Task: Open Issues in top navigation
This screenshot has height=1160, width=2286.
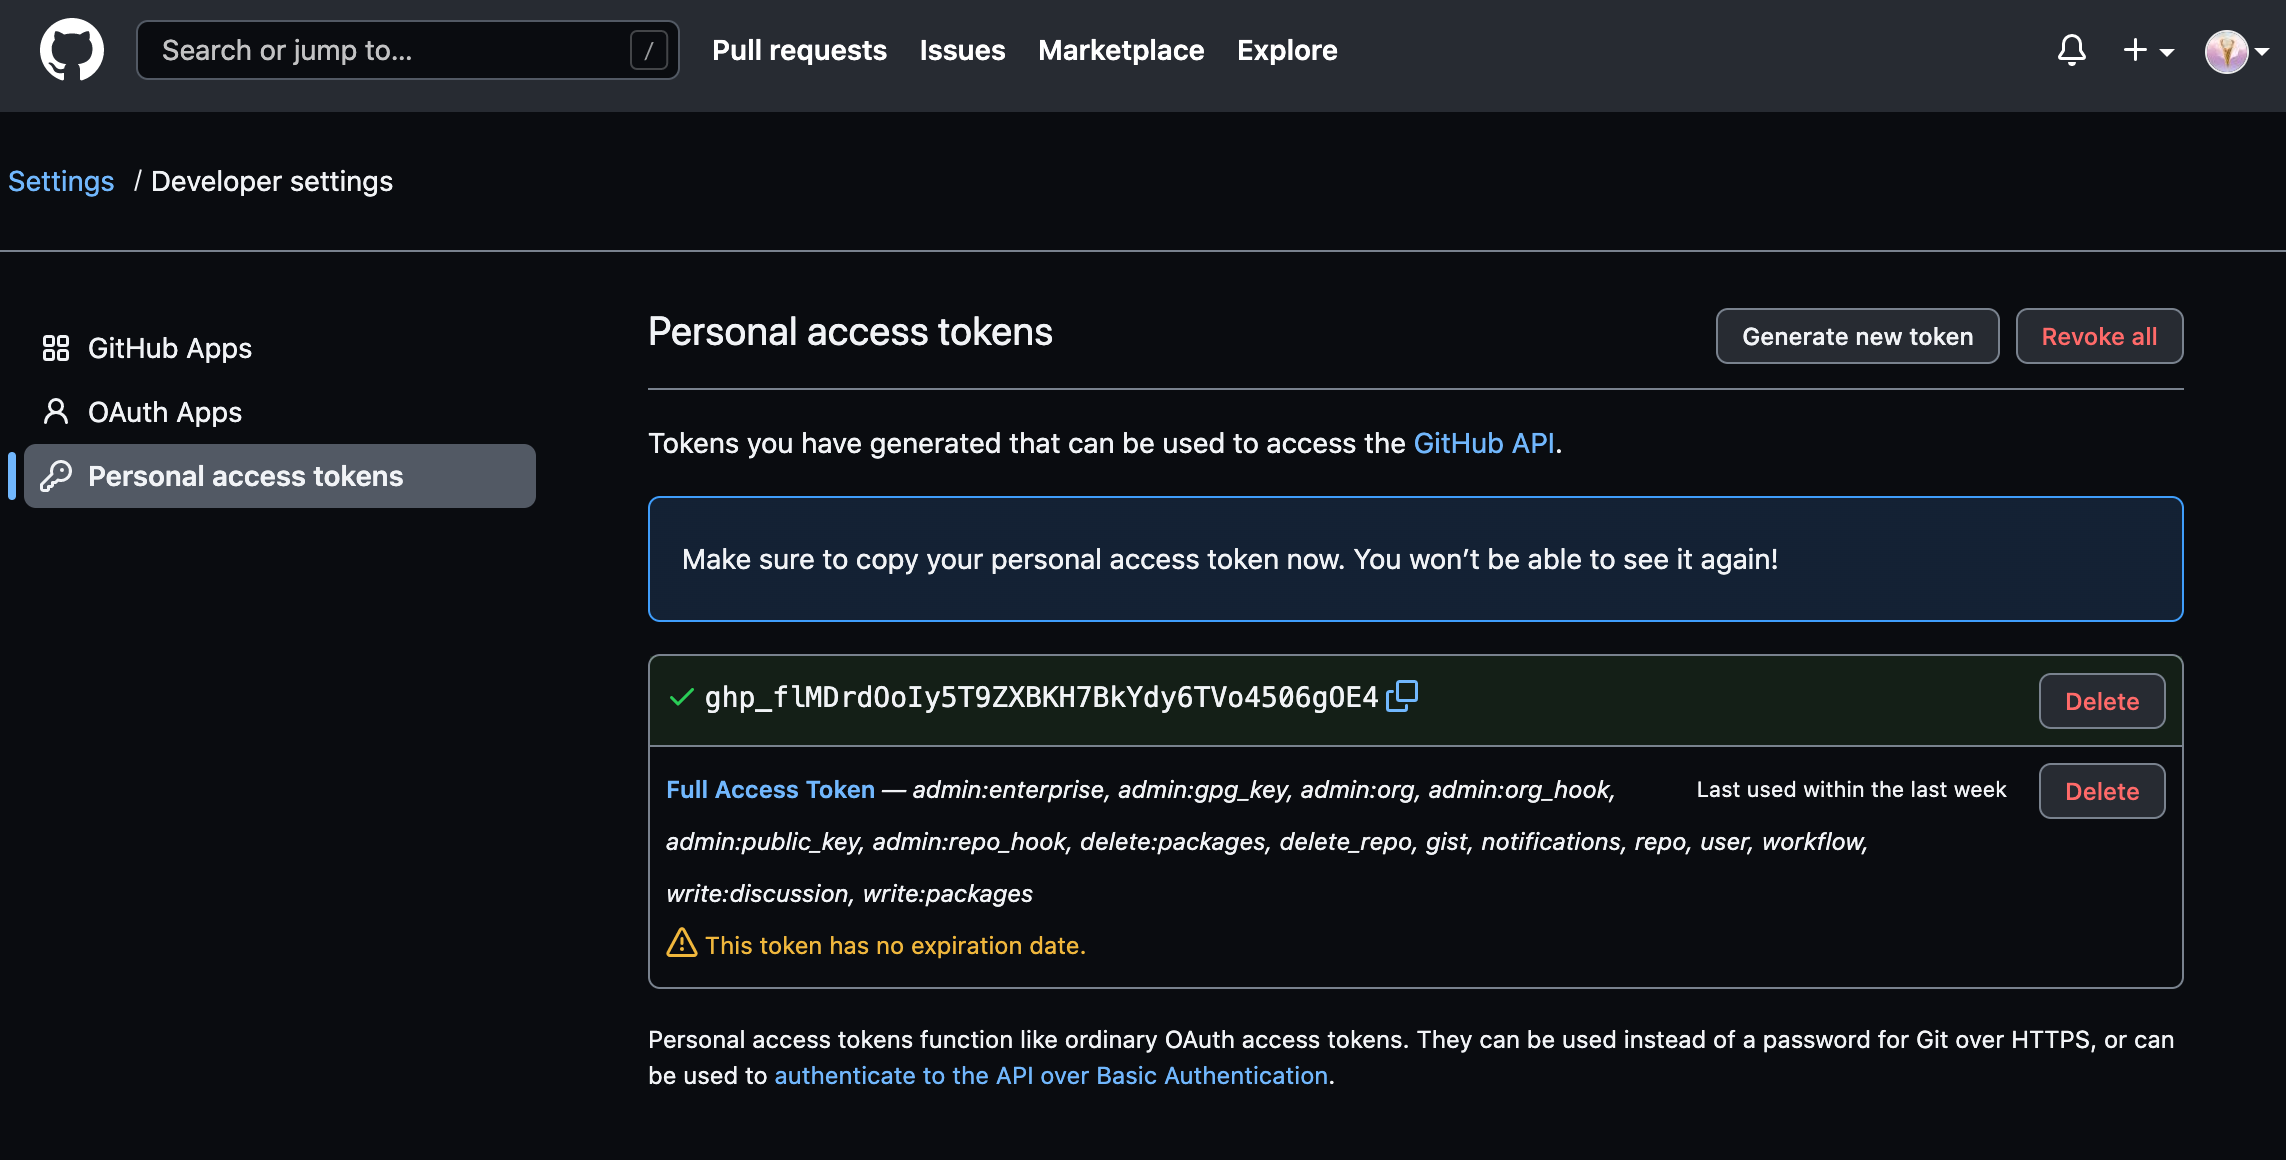Action: [962, 50]
